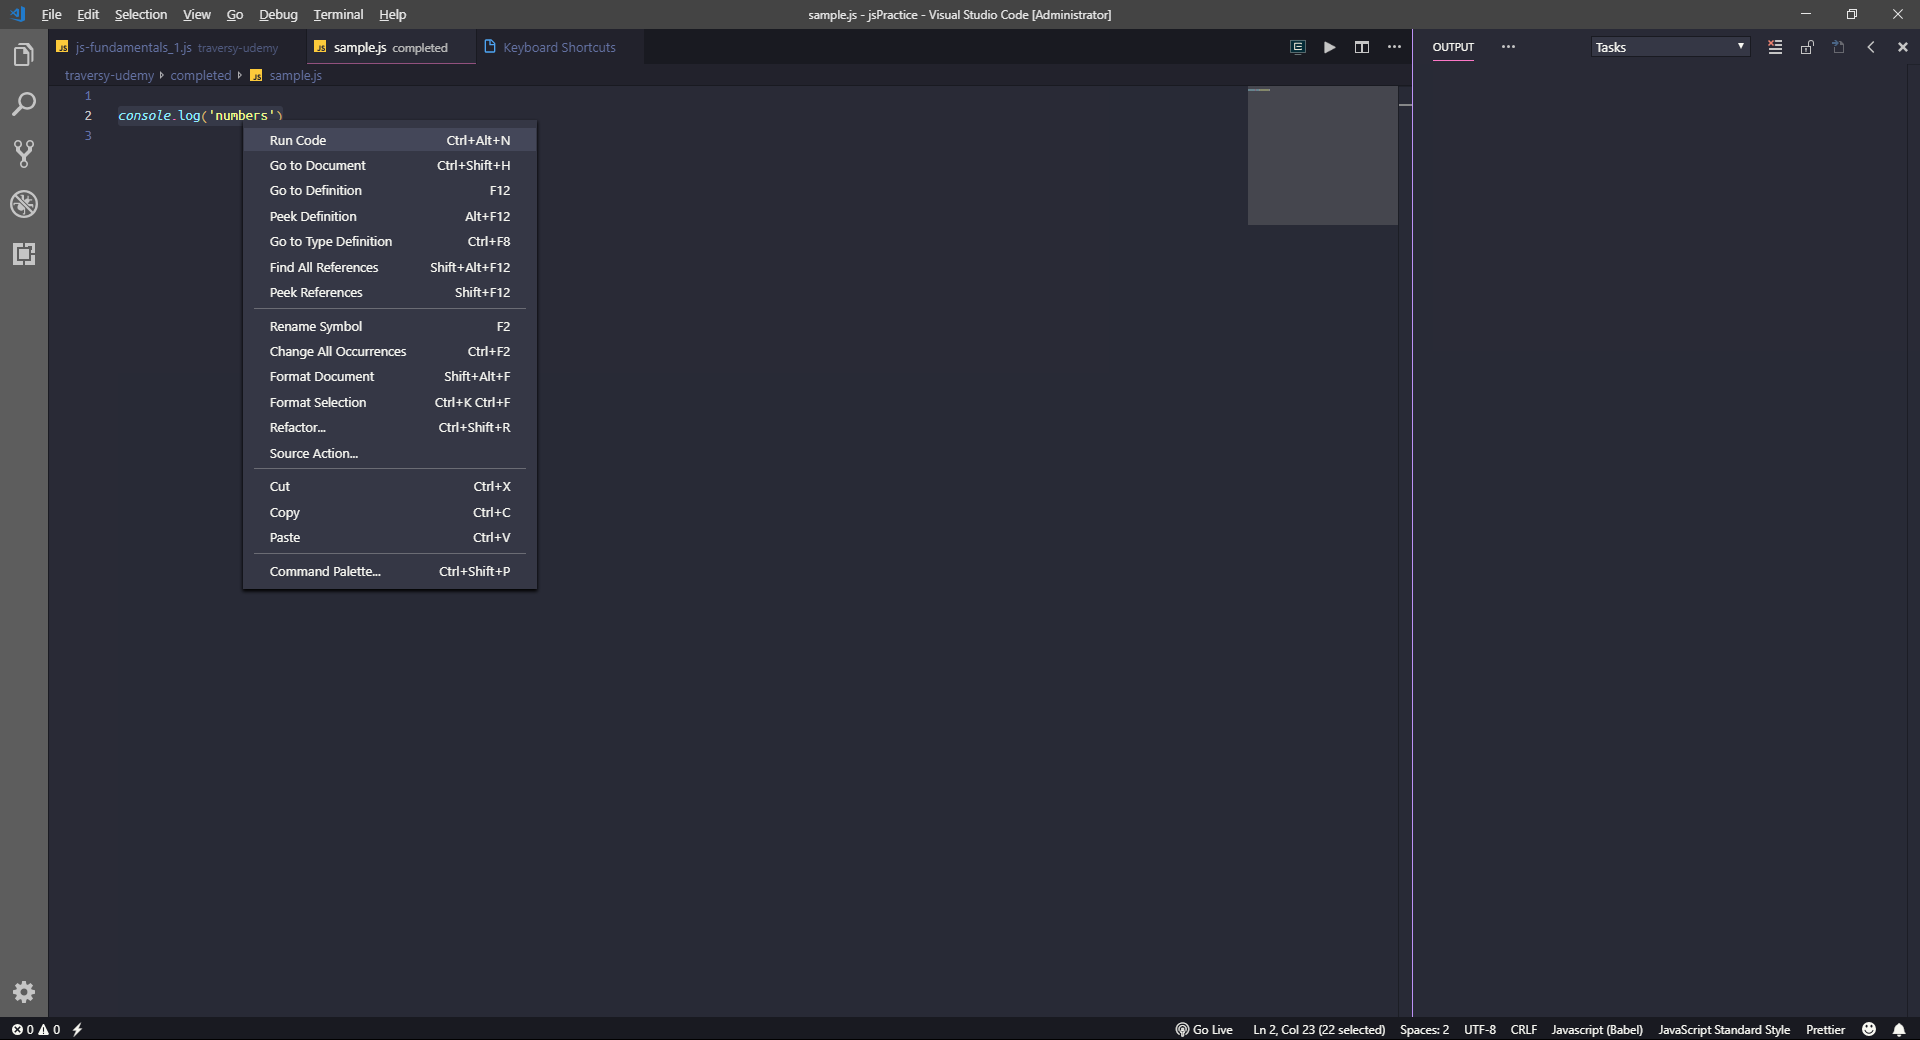Change language mode Javascript (Babel)

tap(1597, 1029)
